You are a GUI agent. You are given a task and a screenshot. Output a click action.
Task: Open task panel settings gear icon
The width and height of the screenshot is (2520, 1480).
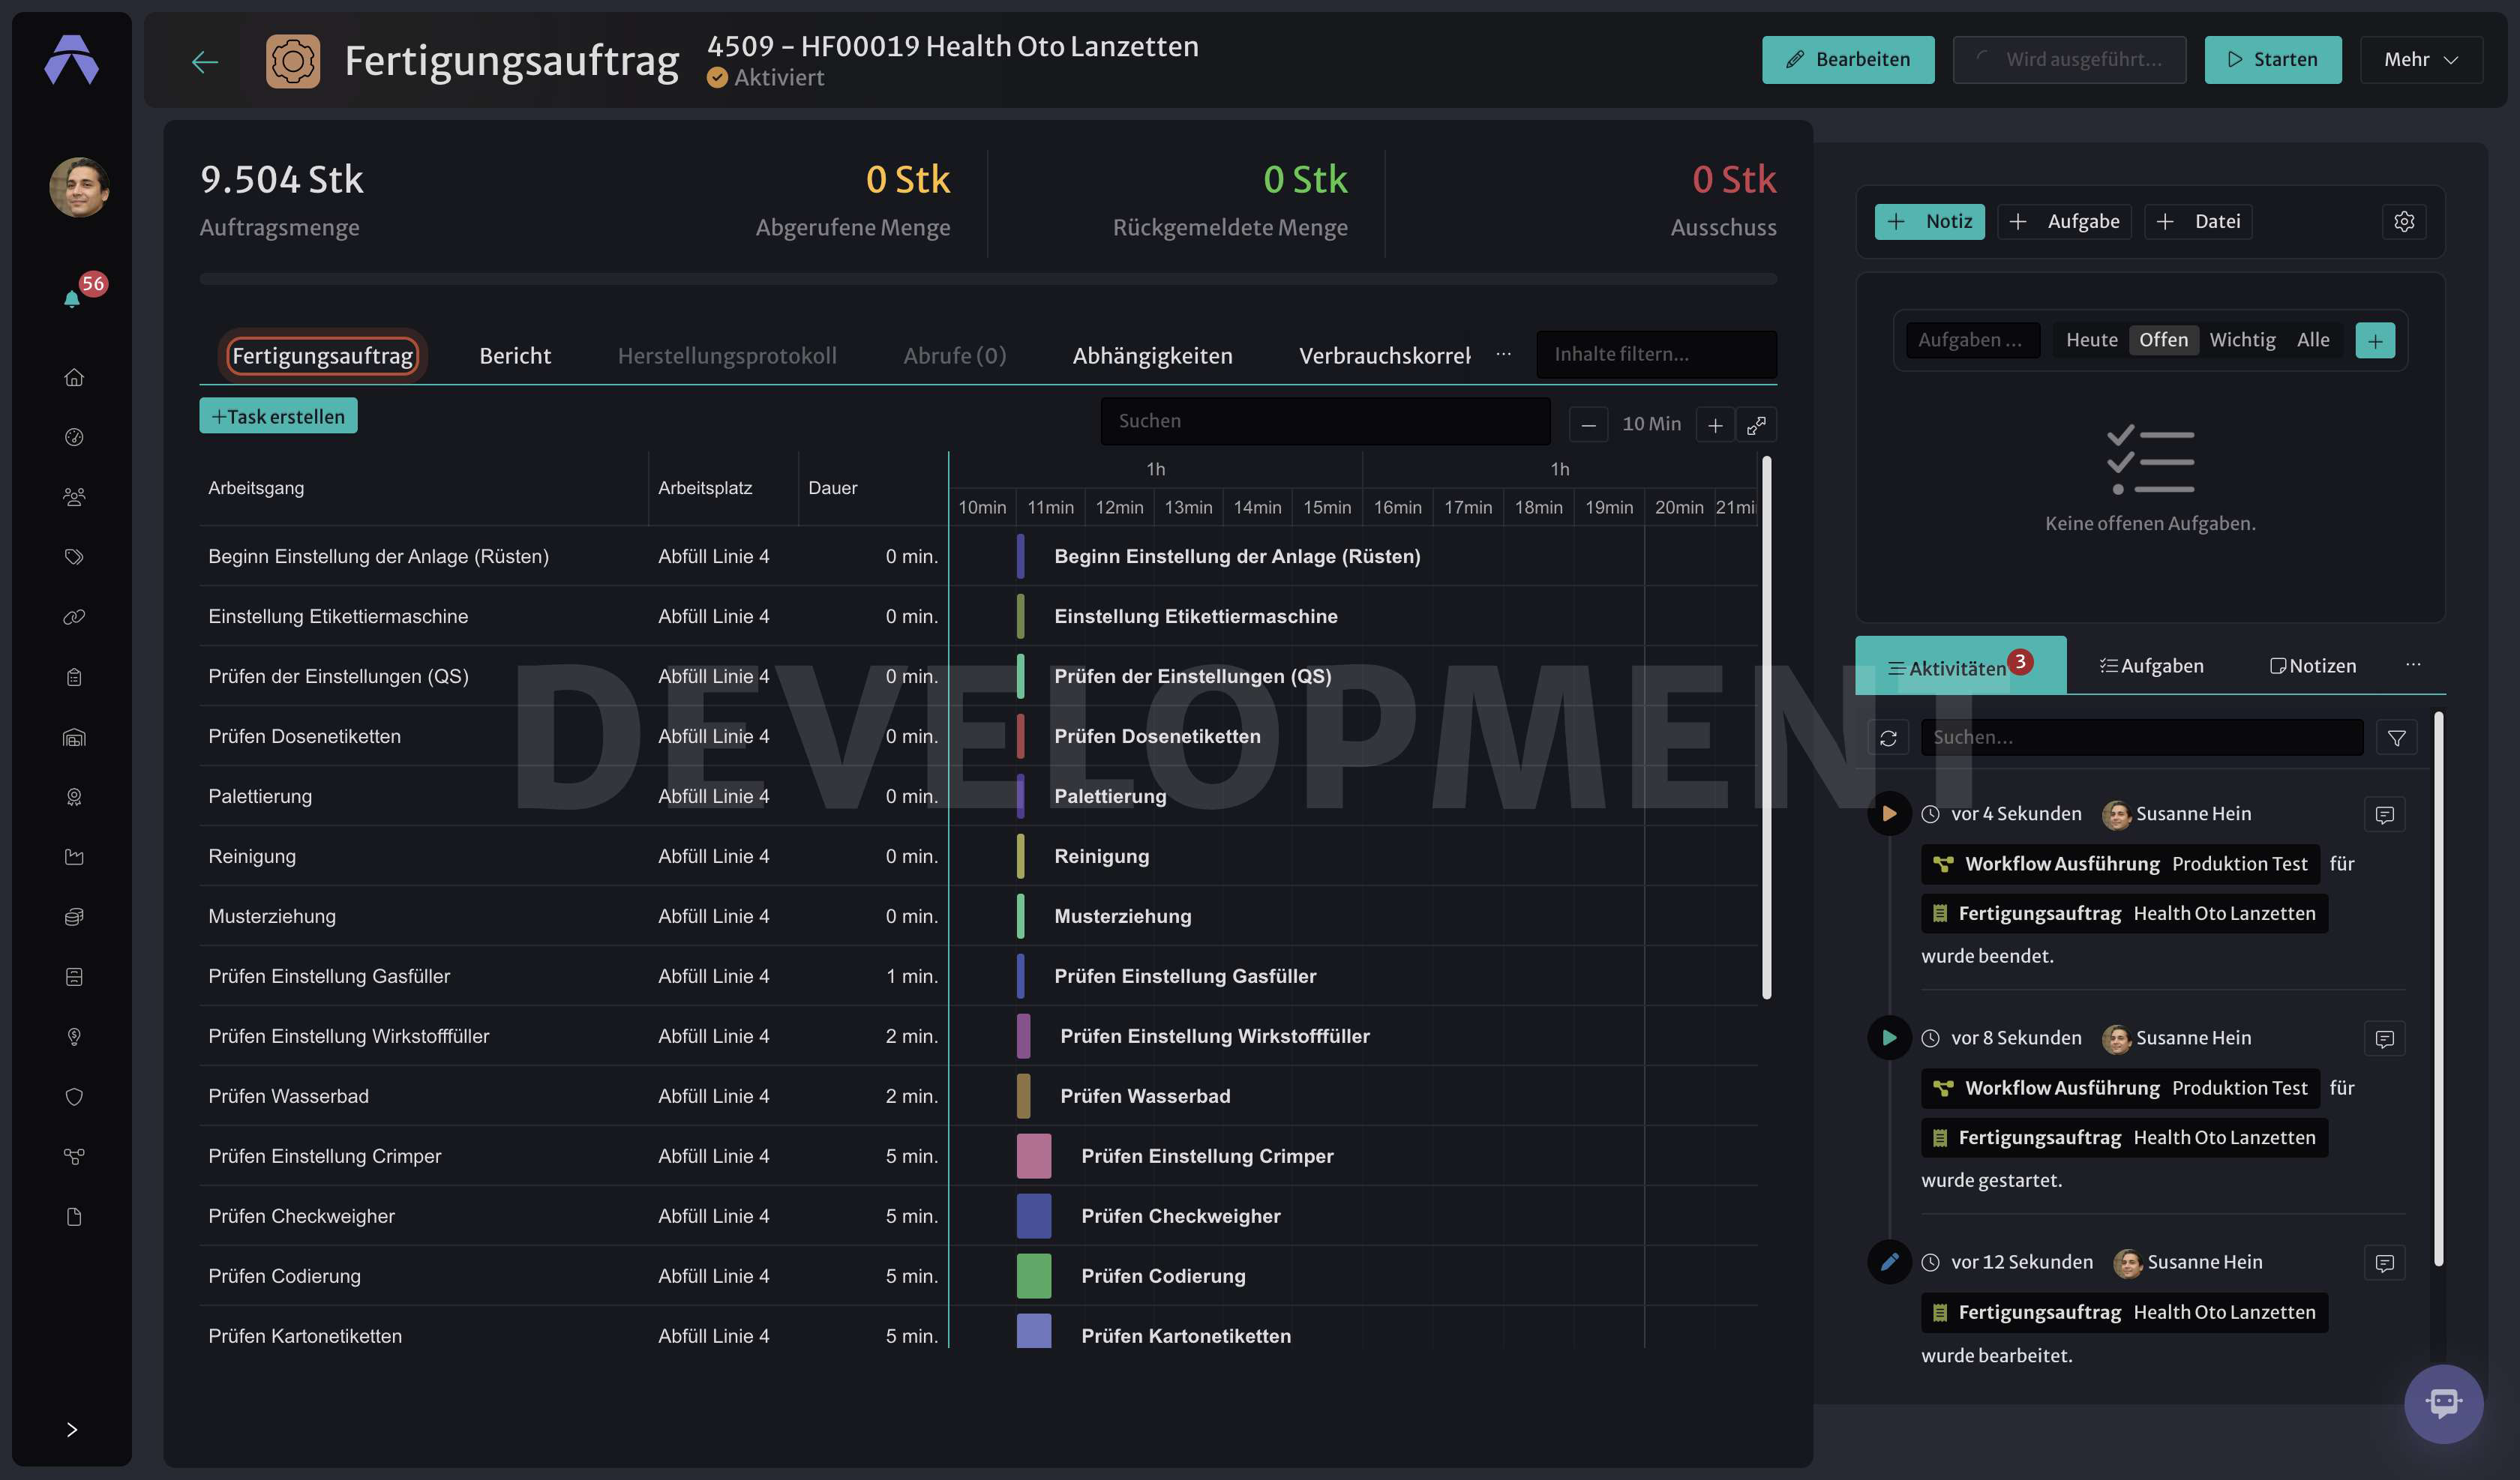click(x=2404, y=221)
